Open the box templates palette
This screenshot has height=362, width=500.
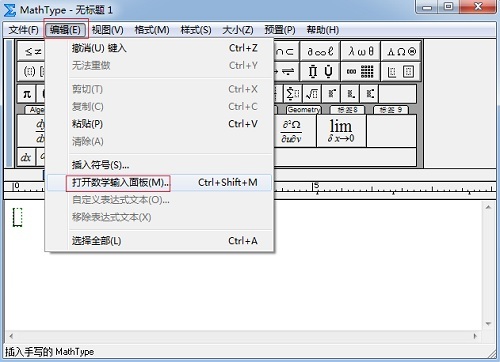(401, 71)
